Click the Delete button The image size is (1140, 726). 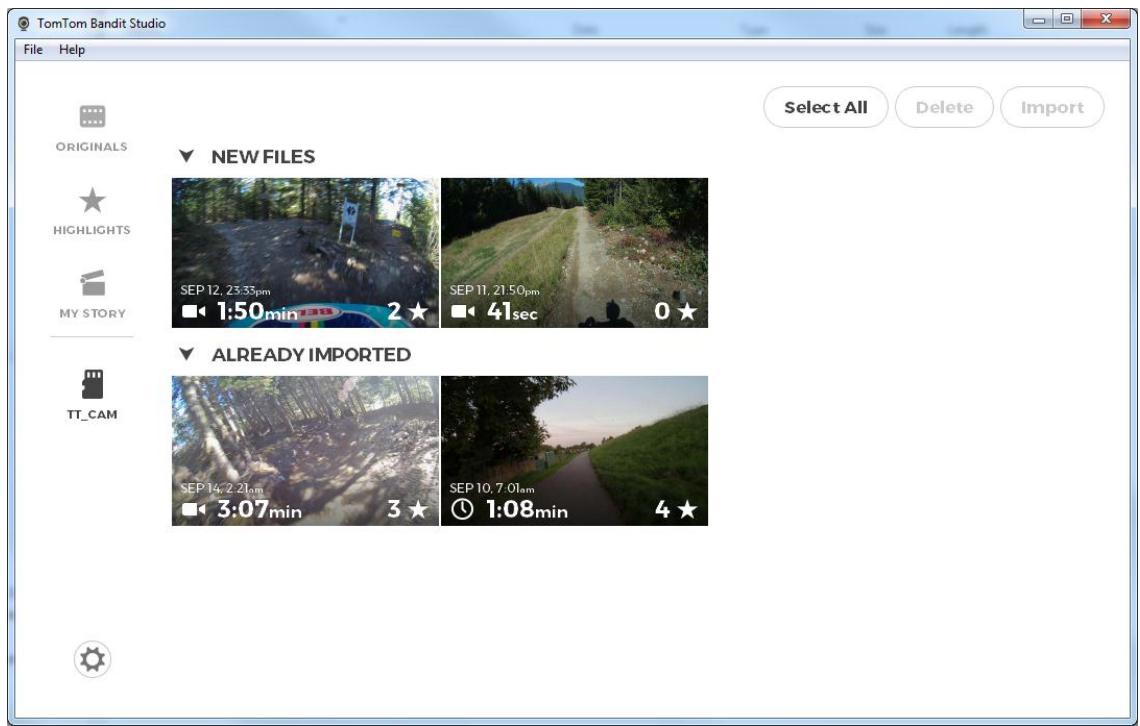(944, 107)
